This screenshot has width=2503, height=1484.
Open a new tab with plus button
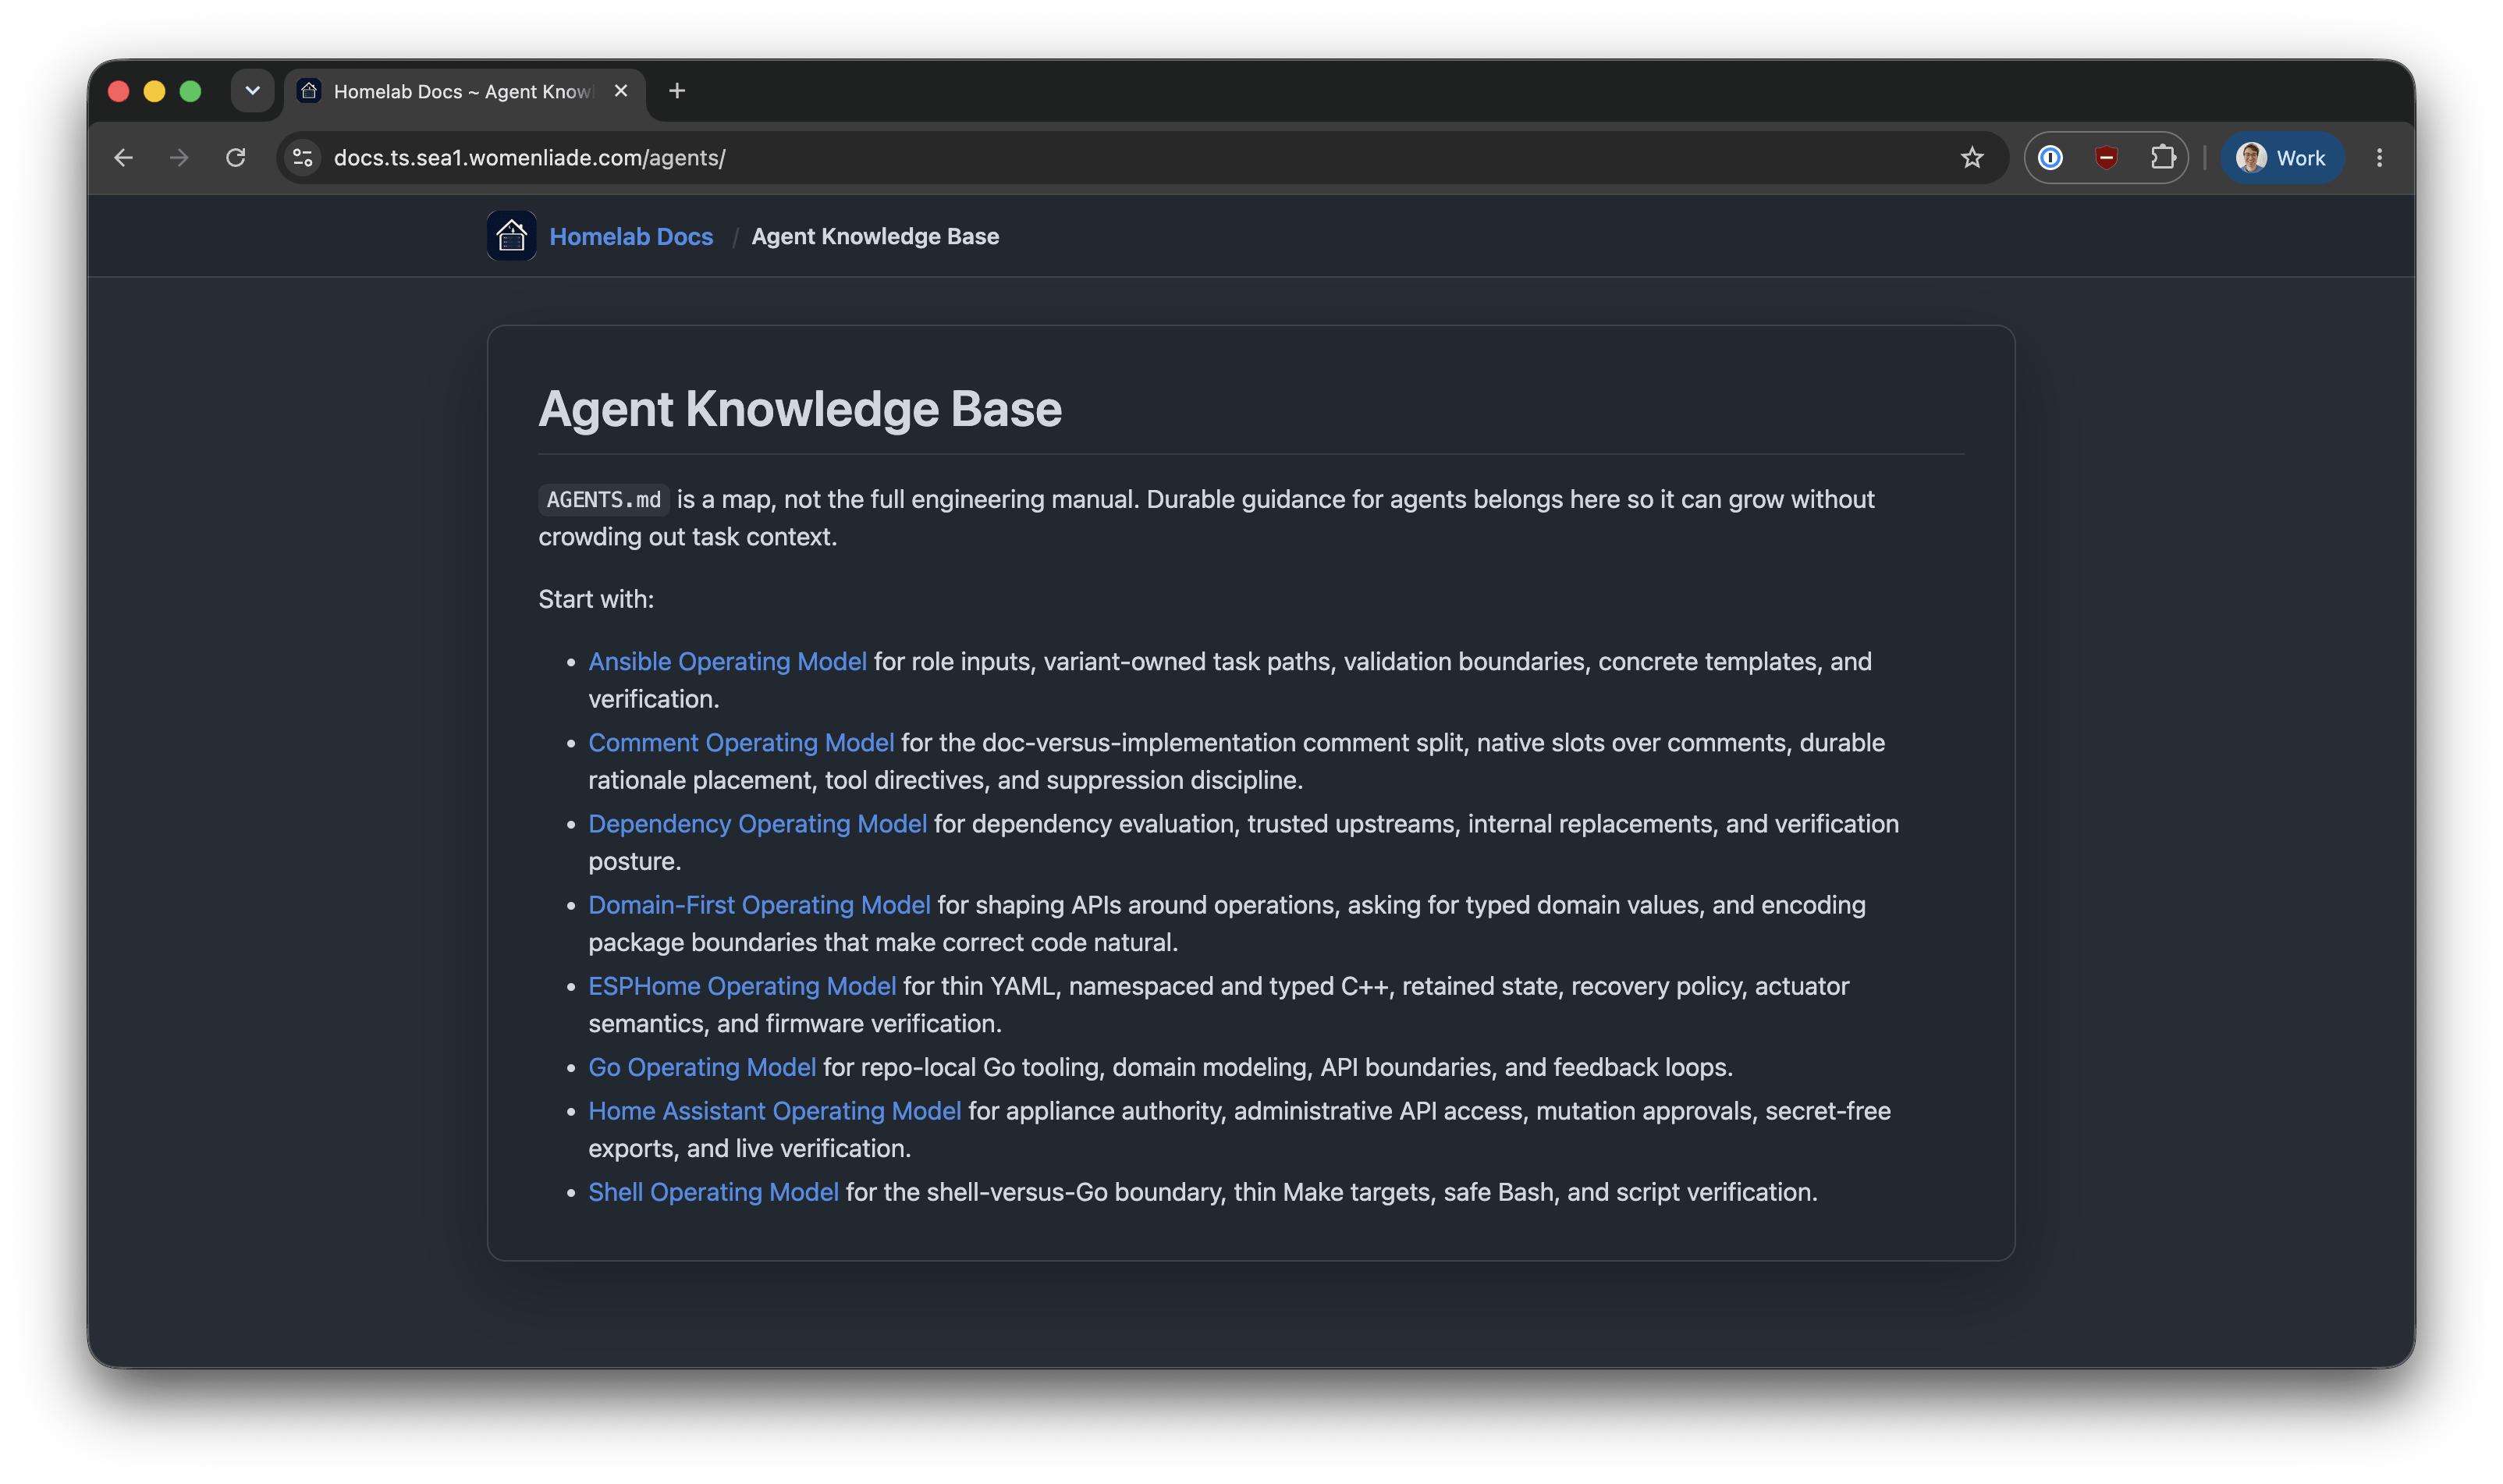[677, 91]
